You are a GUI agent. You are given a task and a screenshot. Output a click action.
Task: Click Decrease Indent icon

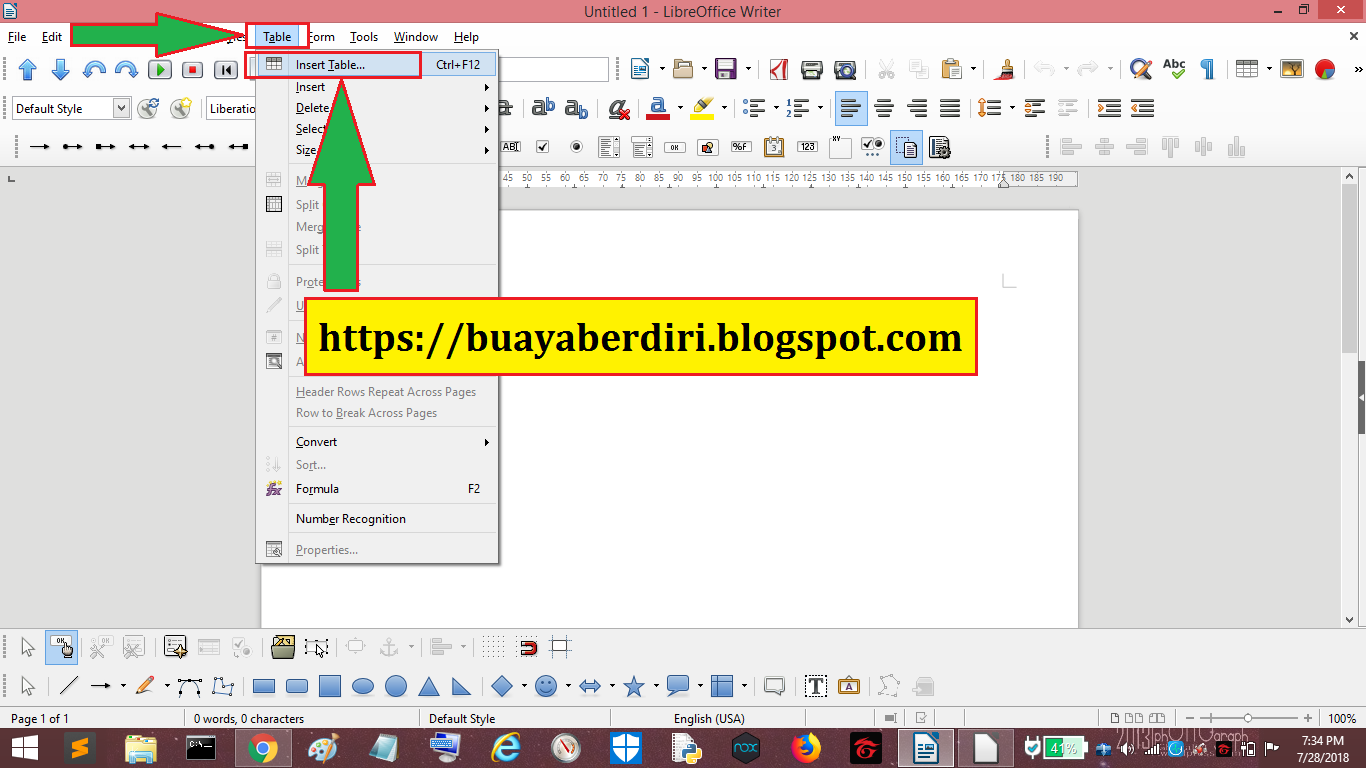point(1142,108)
